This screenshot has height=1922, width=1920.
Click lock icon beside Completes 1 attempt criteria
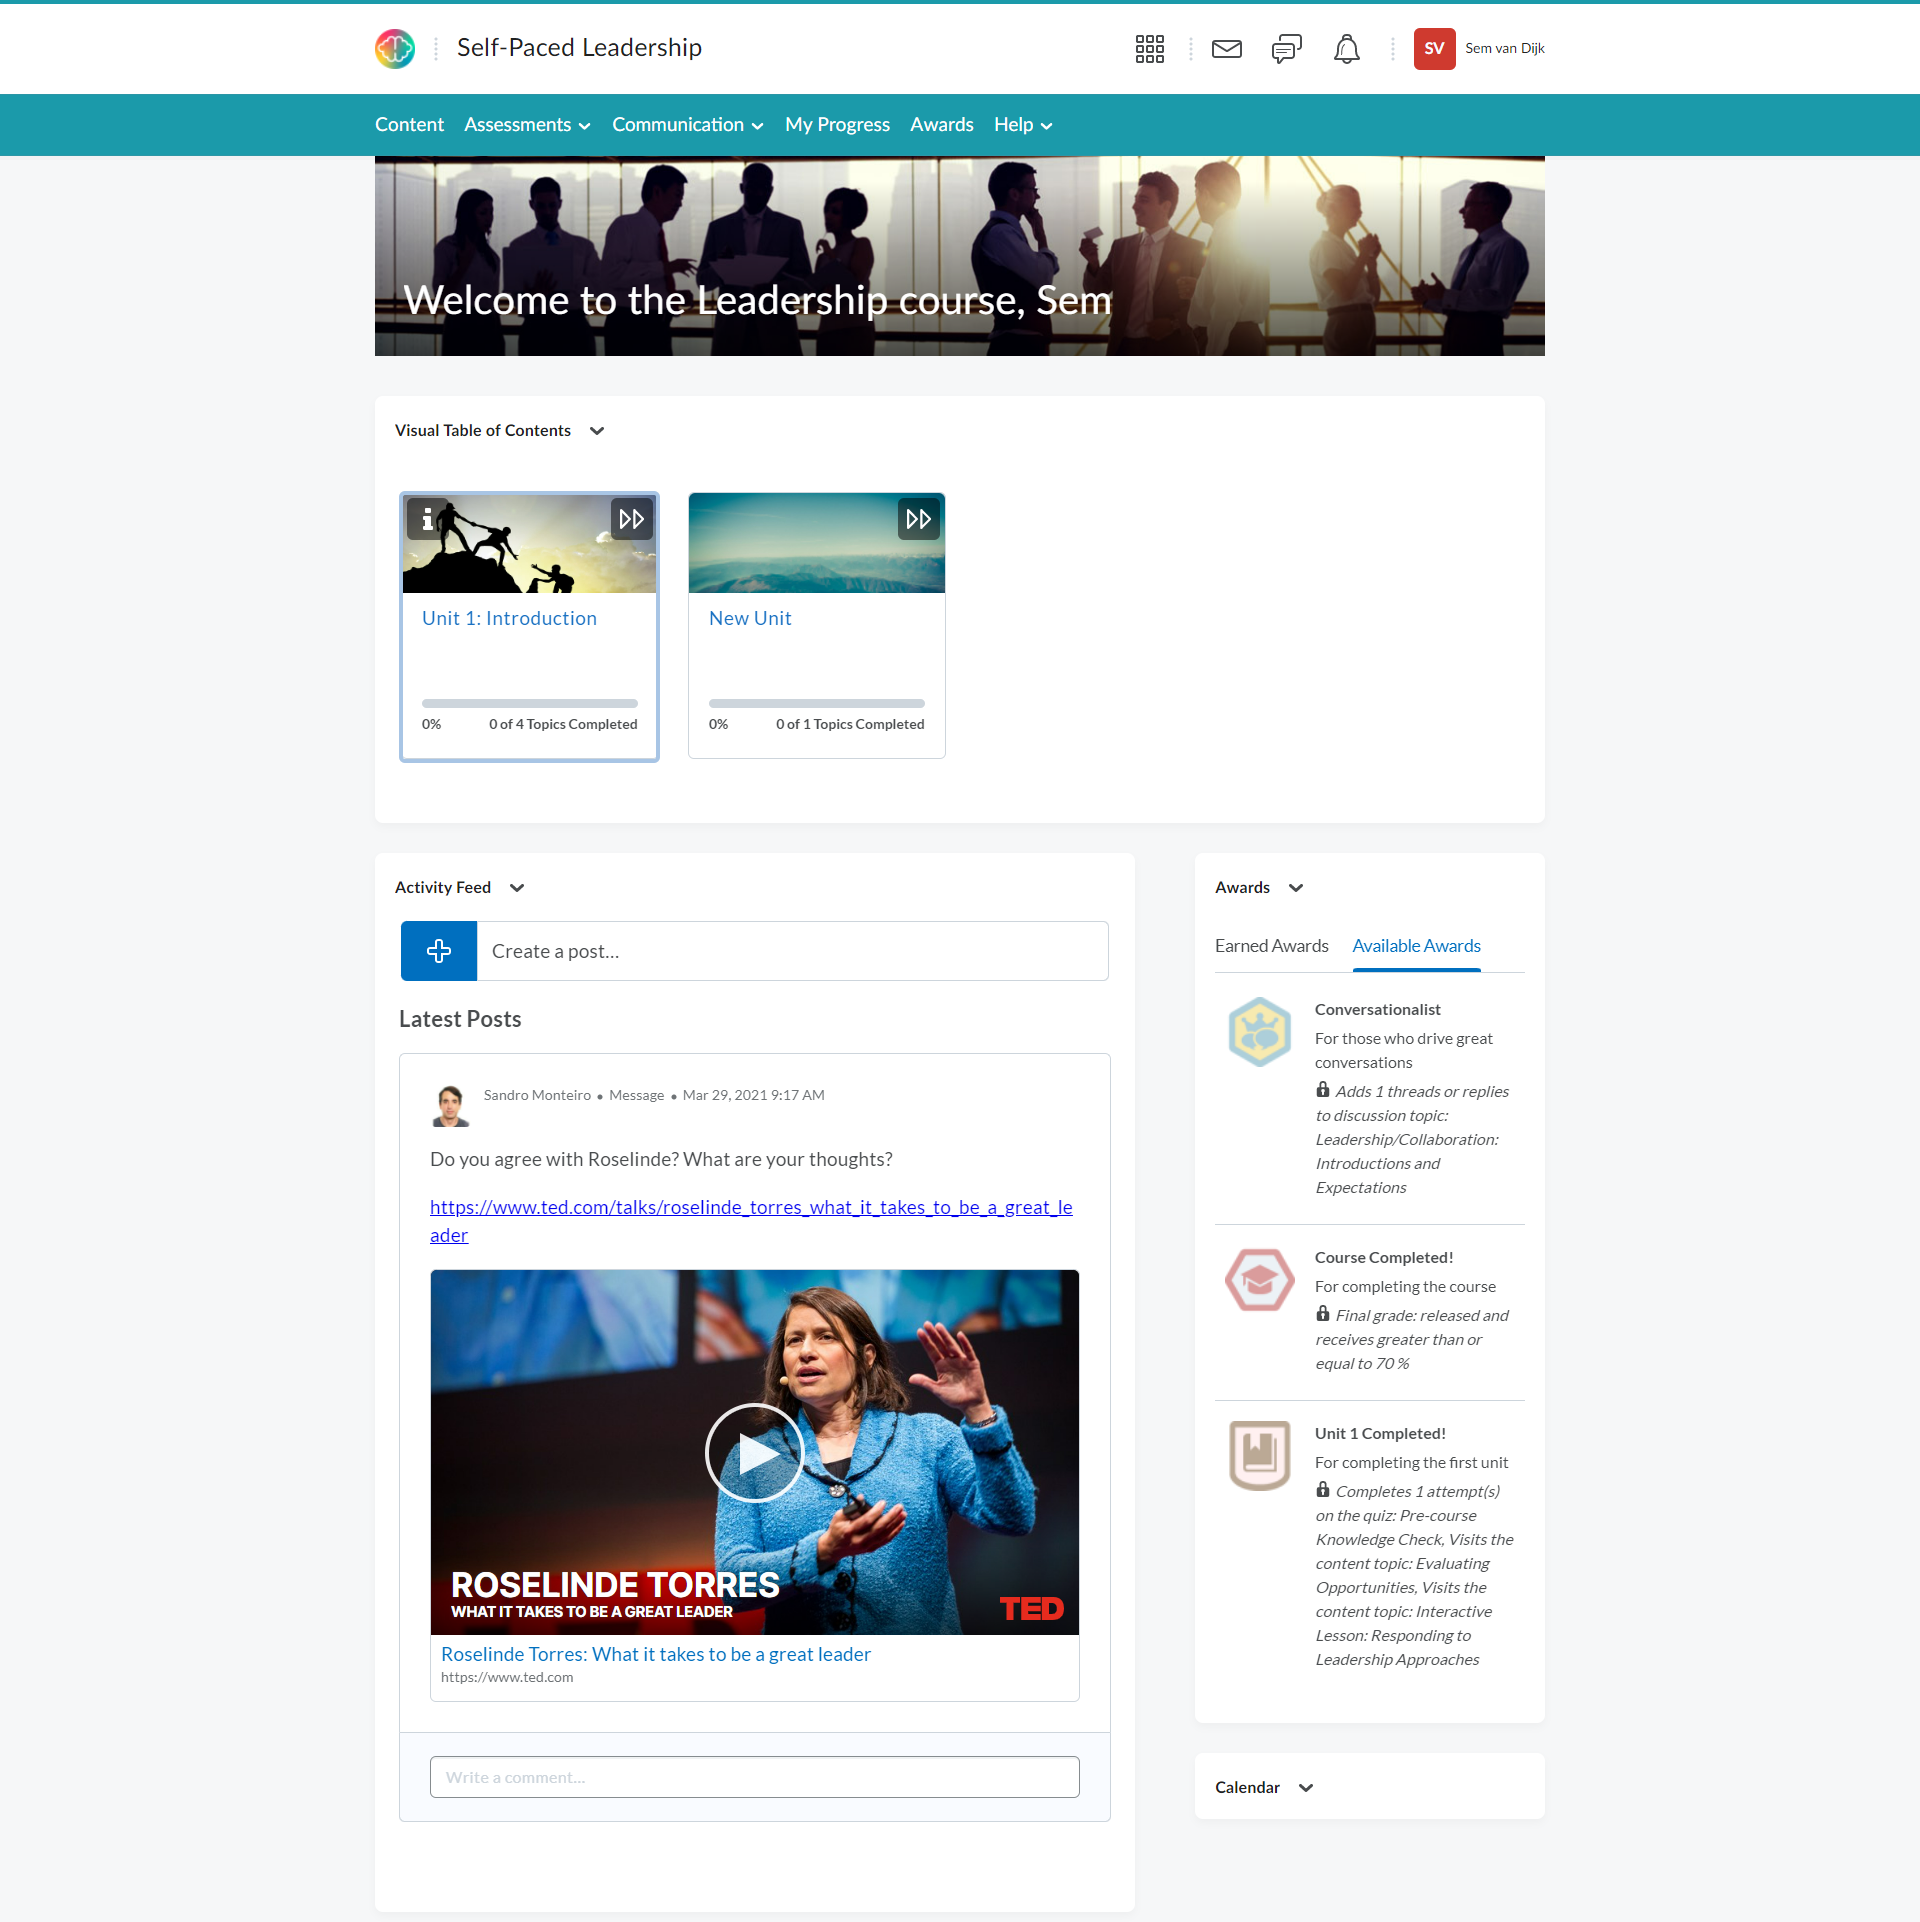coord(1323,1490)
